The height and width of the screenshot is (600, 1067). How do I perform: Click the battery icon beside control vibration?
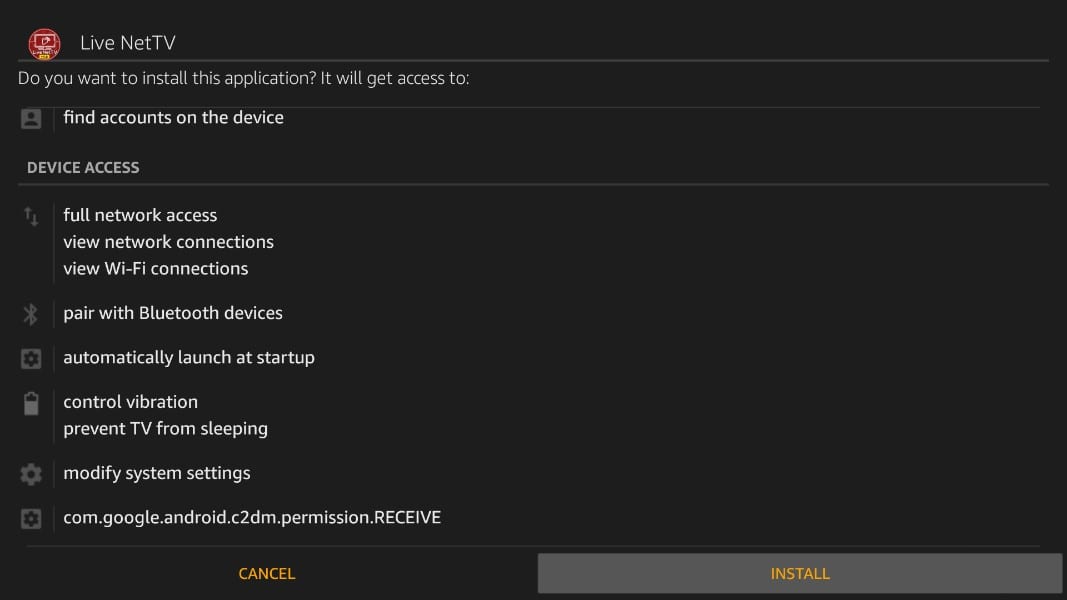[31, 403]
